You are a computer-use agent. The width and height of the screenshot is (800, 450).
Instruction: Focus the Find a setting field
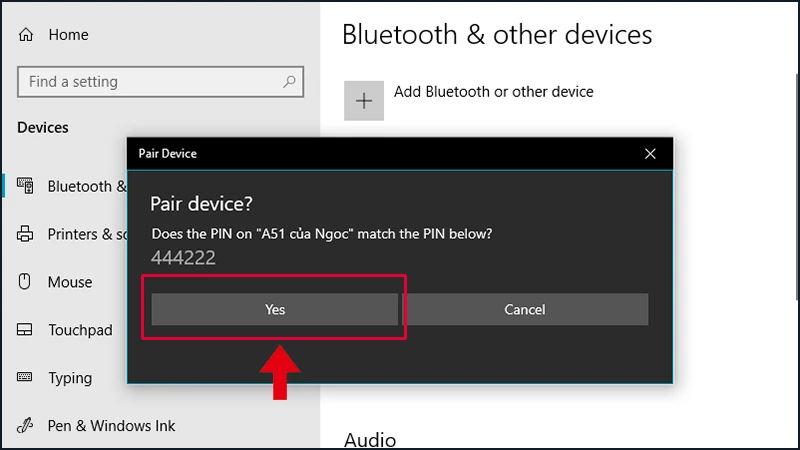click(150, 81)
